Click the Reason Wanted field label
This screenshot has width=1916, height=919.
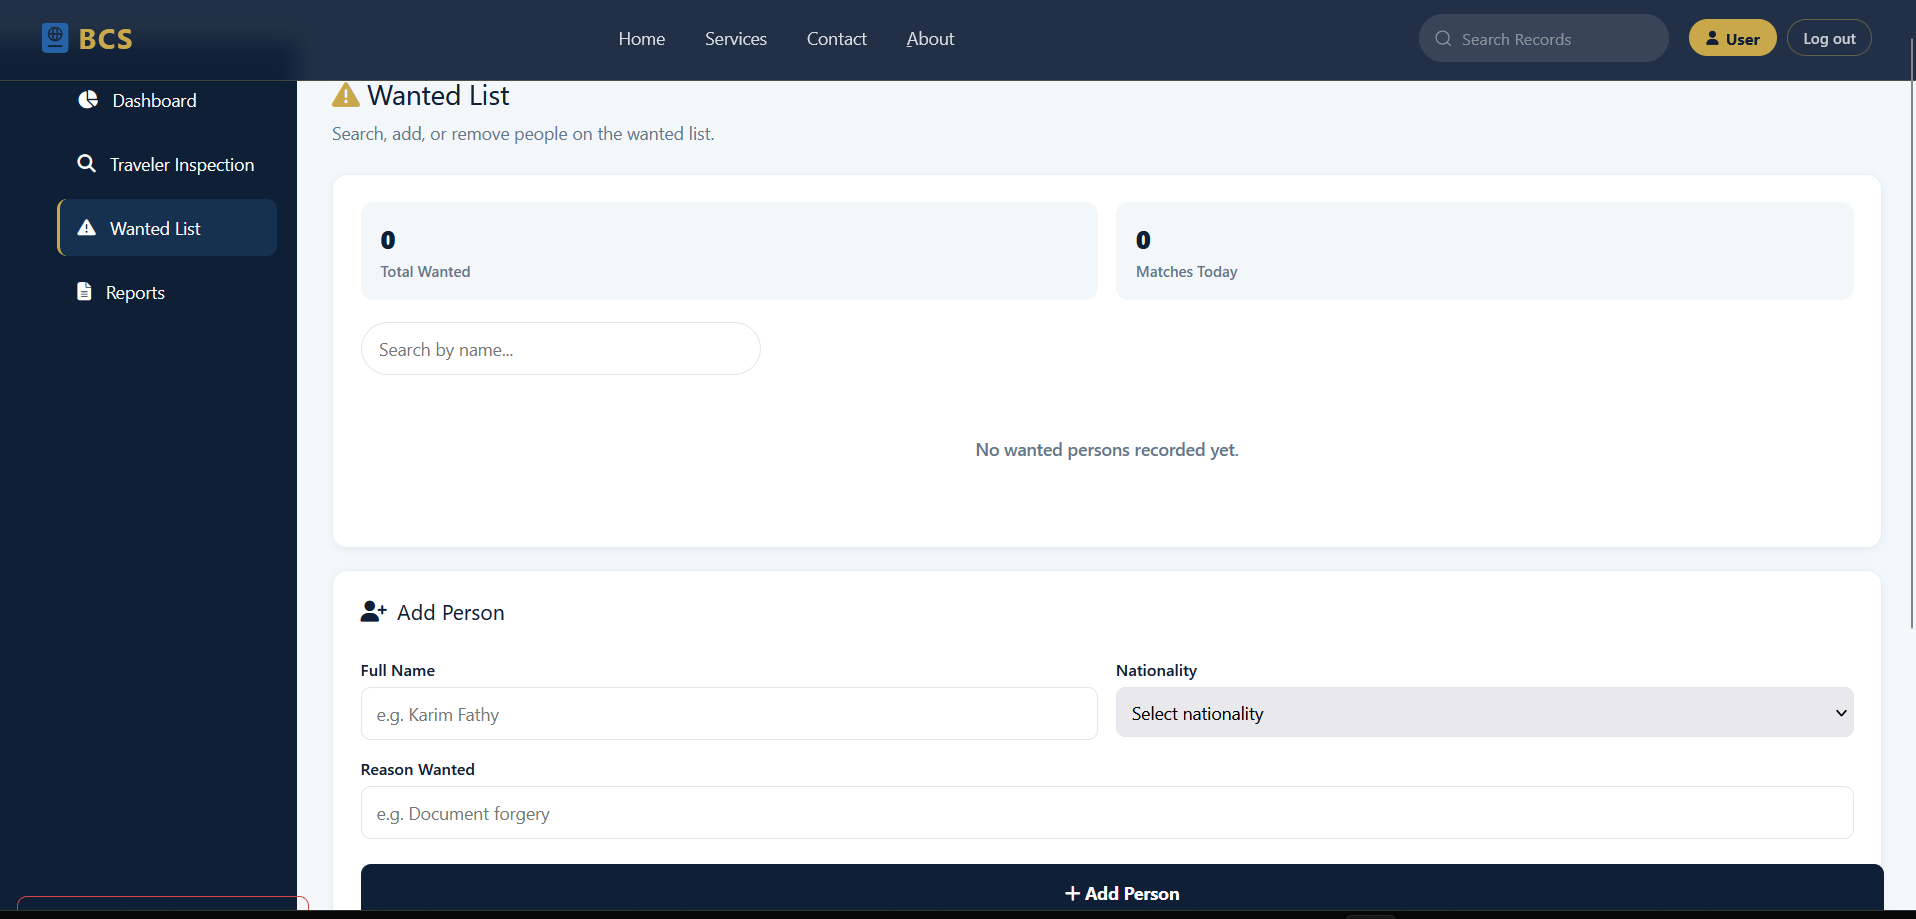click(x=418, y=769)
